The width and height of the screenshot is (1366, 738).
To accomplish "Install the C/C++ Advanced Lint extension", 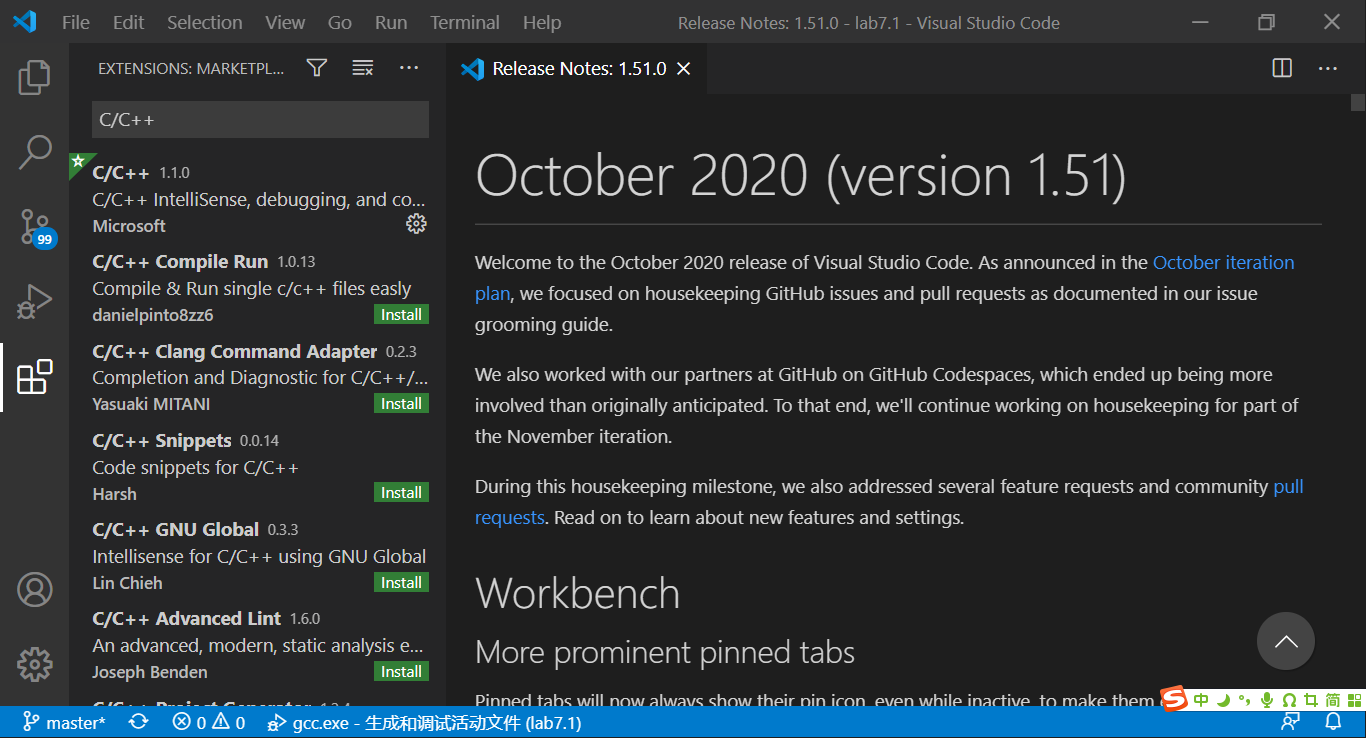I will [x=401, y=671].
